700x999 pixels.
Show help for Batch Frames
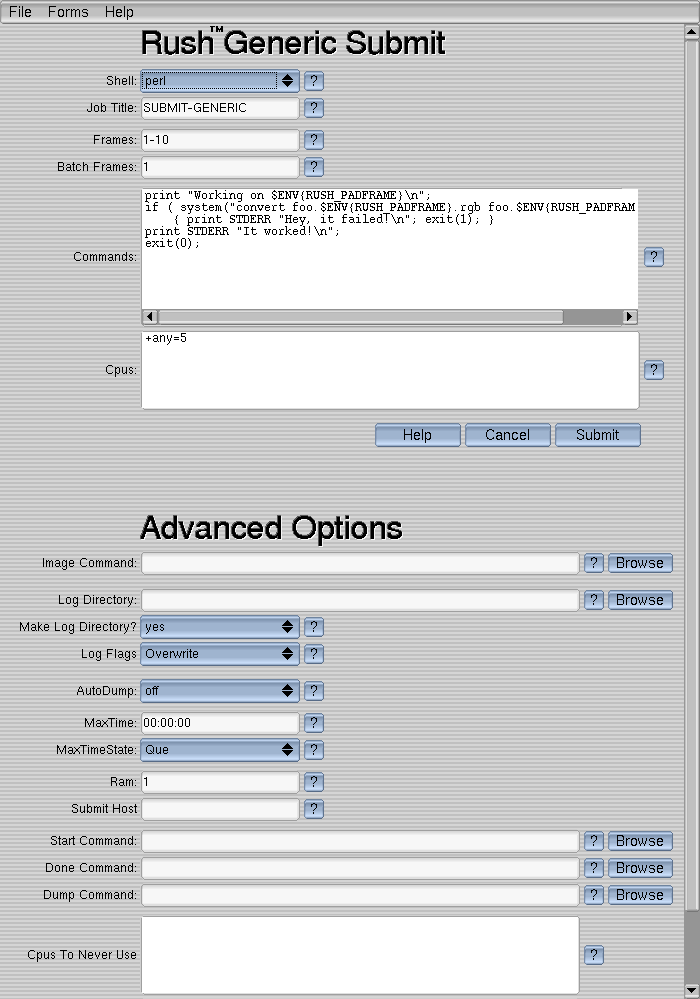point(313,167)
